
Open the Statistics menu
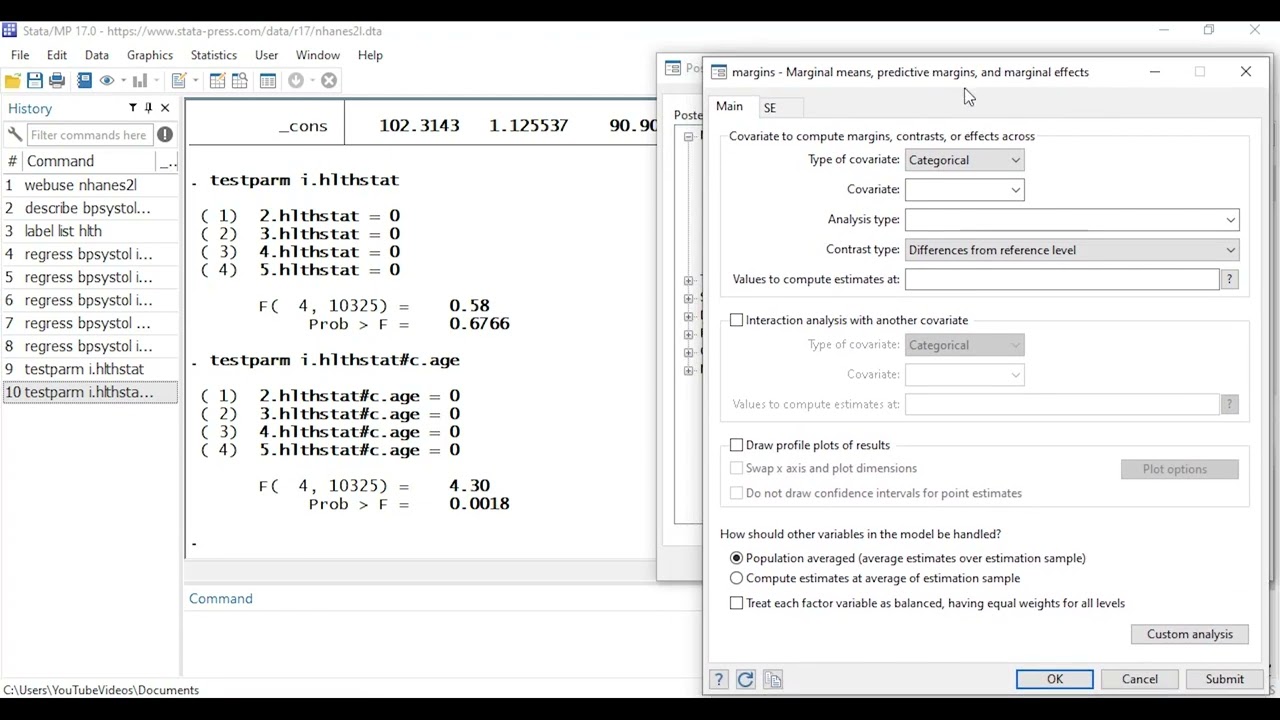[x=214, y=55]
